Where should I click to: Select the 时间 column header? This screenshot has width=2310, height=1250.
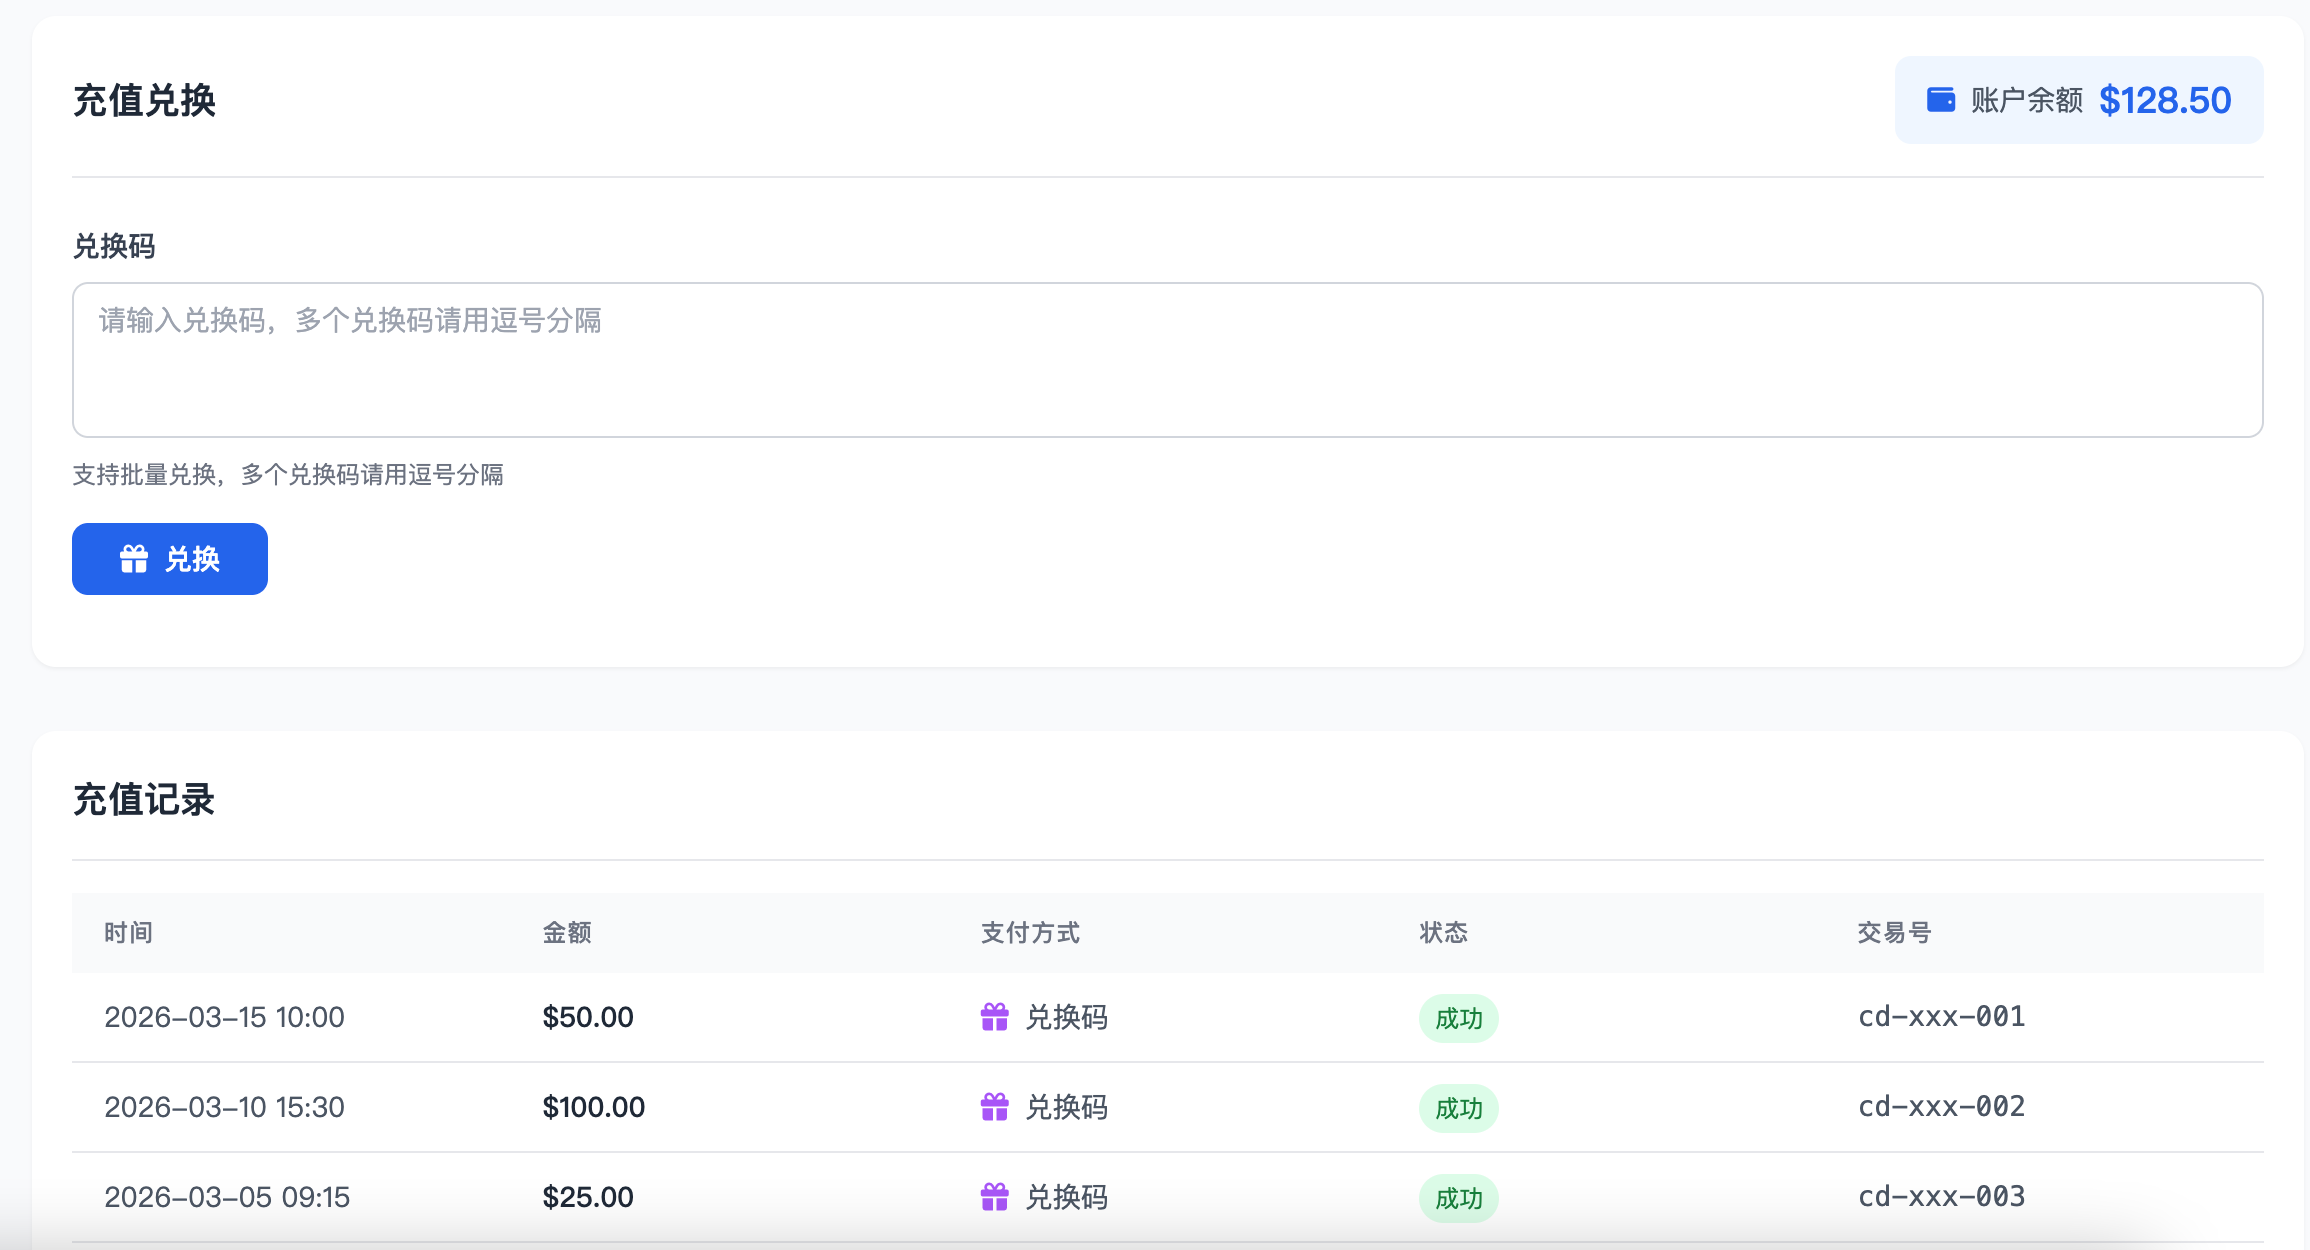tap(129, 933)
